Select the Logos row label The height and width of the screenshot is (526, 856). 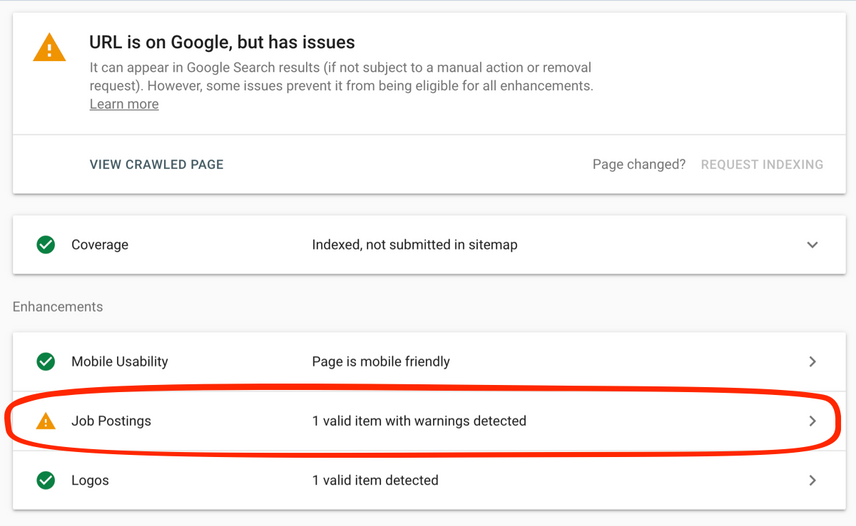90,480
